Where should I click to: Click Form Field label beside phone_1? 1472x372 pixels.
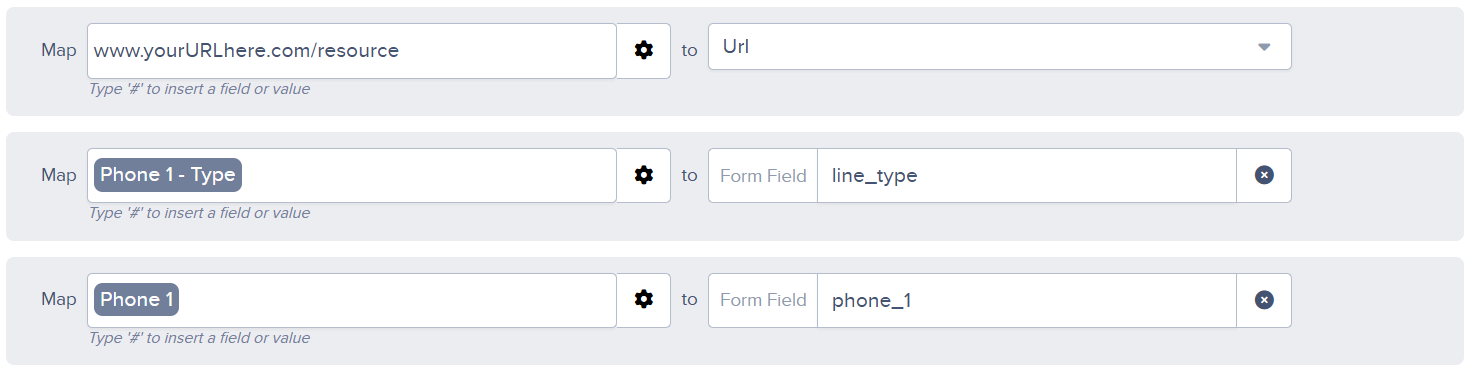763,300
